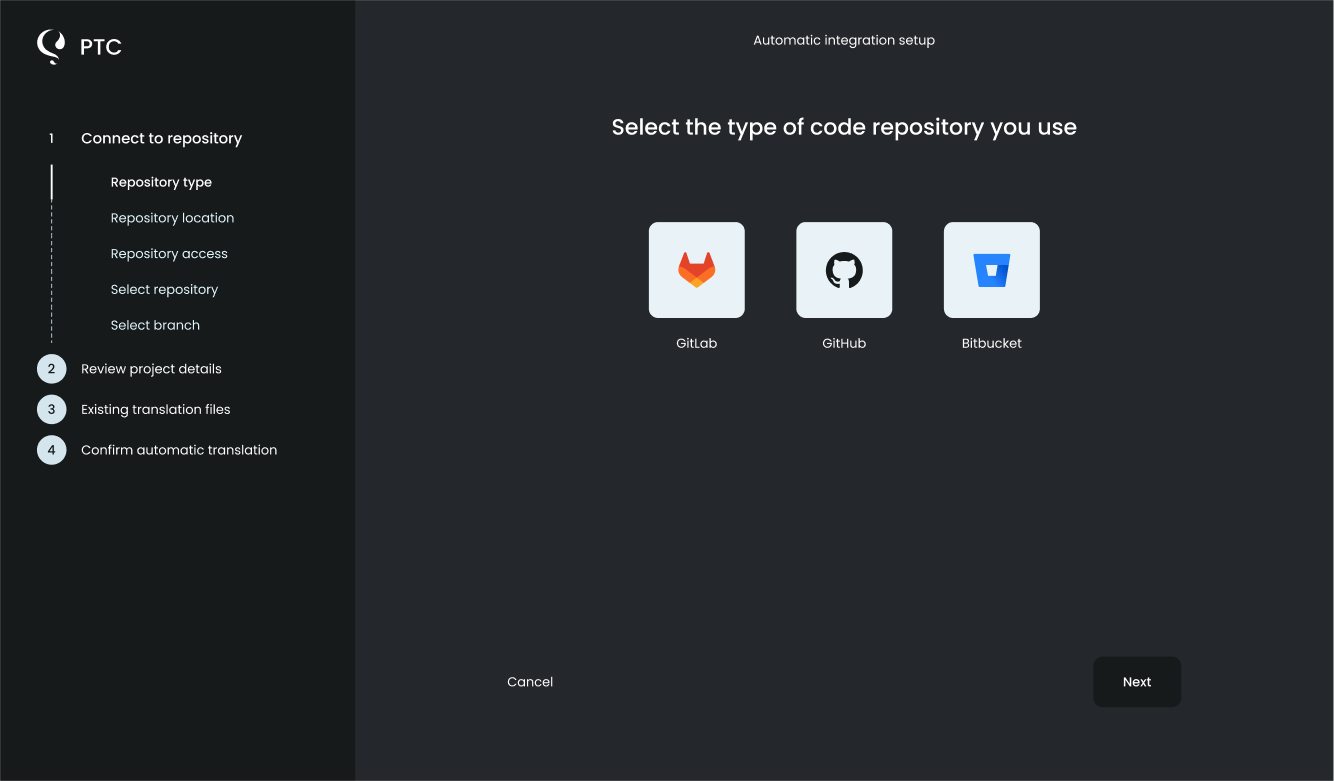Go to Repository type sub-step
This screenshot has width=1334, height=781.
point(161,183)
